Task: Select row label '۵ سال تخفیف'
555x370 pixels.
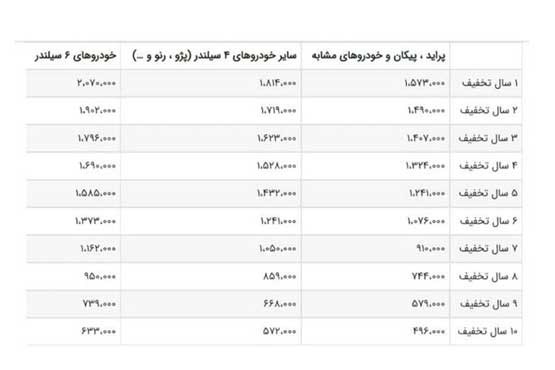Action: click(x=488, y=193)
